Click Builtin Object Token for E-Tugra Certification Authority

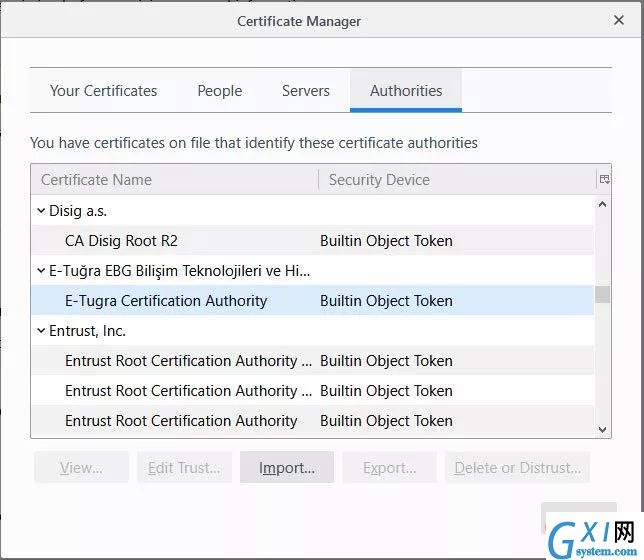pyautogui.click(x=386, y=301)
